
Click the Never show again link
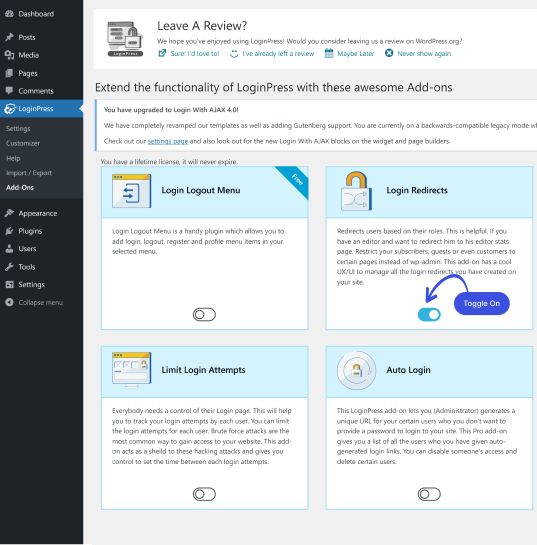424,54
